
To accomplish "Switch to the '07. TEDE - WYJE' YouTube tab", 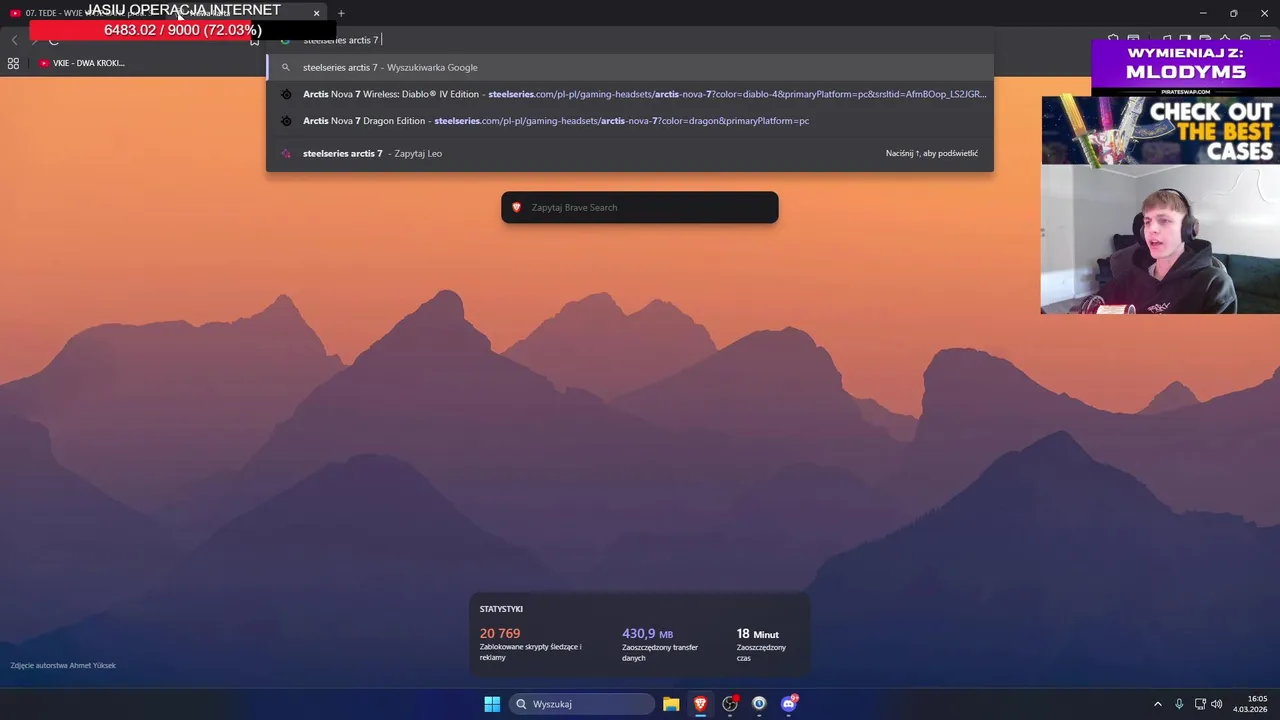I will point(85,13).
